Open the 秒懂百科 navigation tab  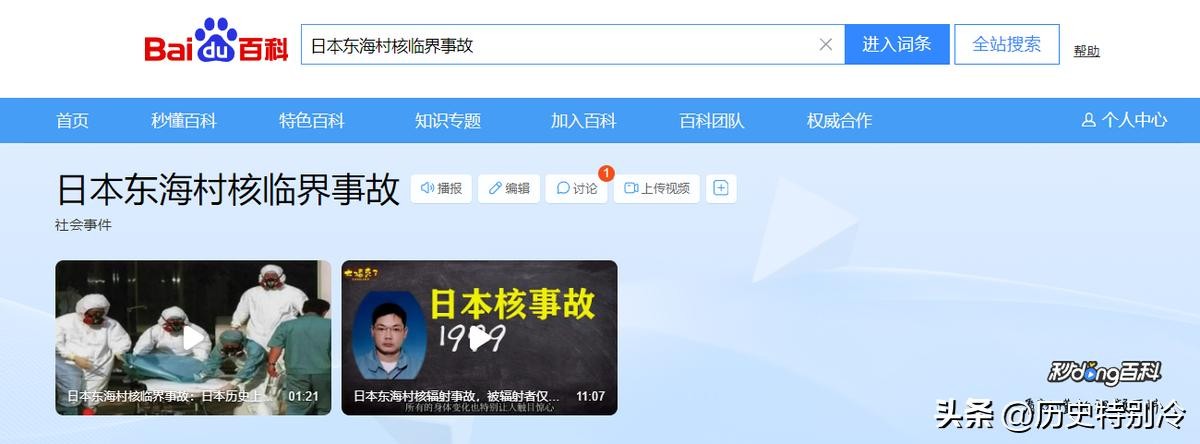[184, 120]
